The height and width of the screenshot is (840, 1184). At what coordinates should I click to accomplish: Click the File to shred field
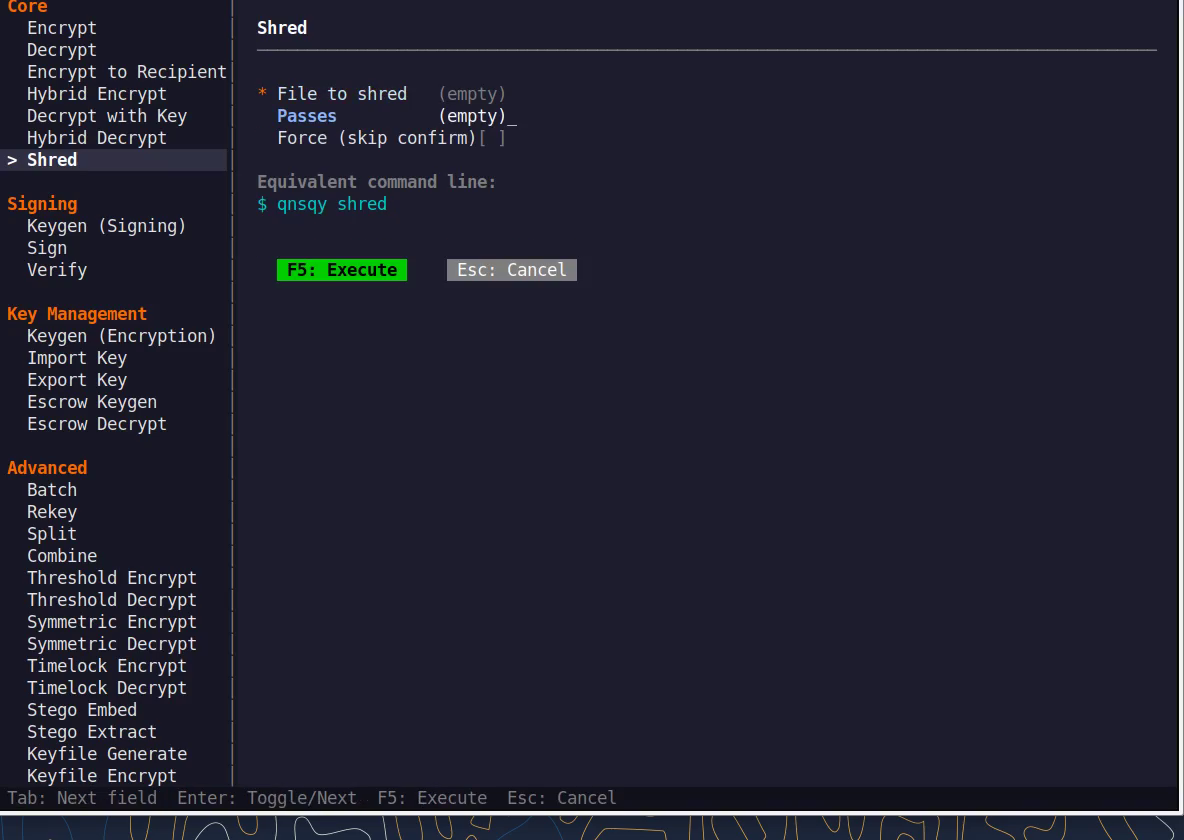472,94
